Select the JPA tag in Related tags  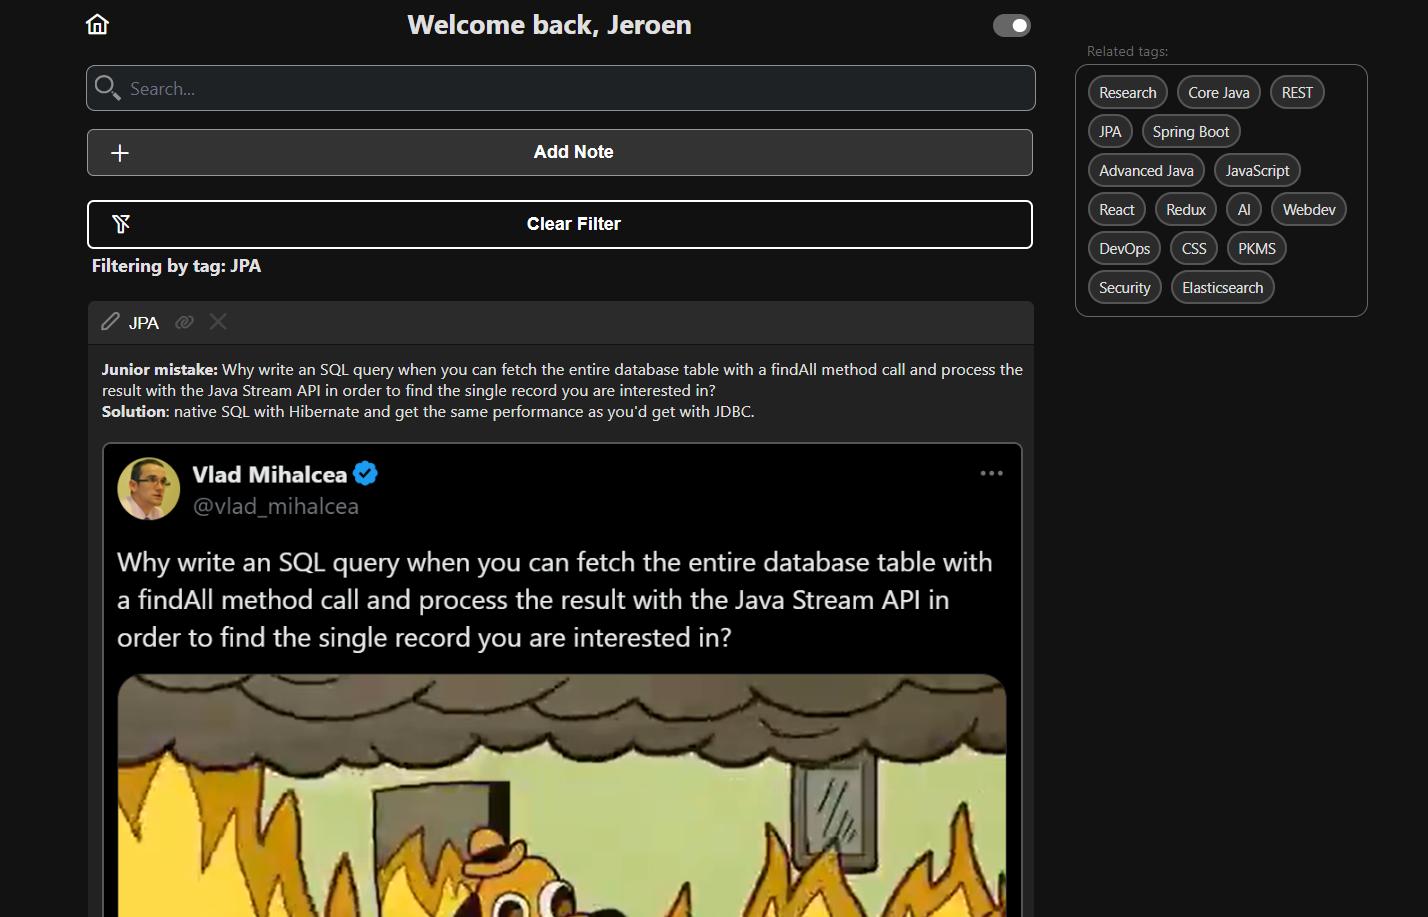(x=1110, y=131)
